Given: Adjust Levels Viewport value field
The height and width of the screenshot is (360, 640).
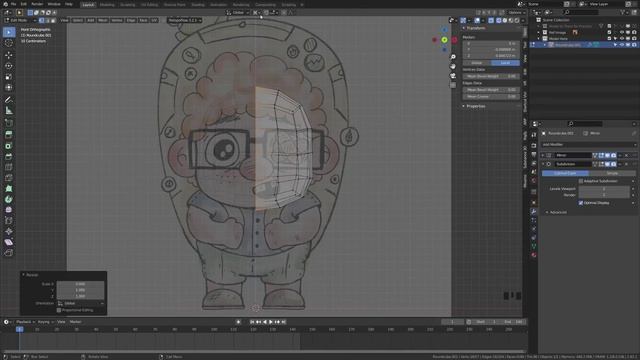Looking at the screenshot, I should point(604,189).
